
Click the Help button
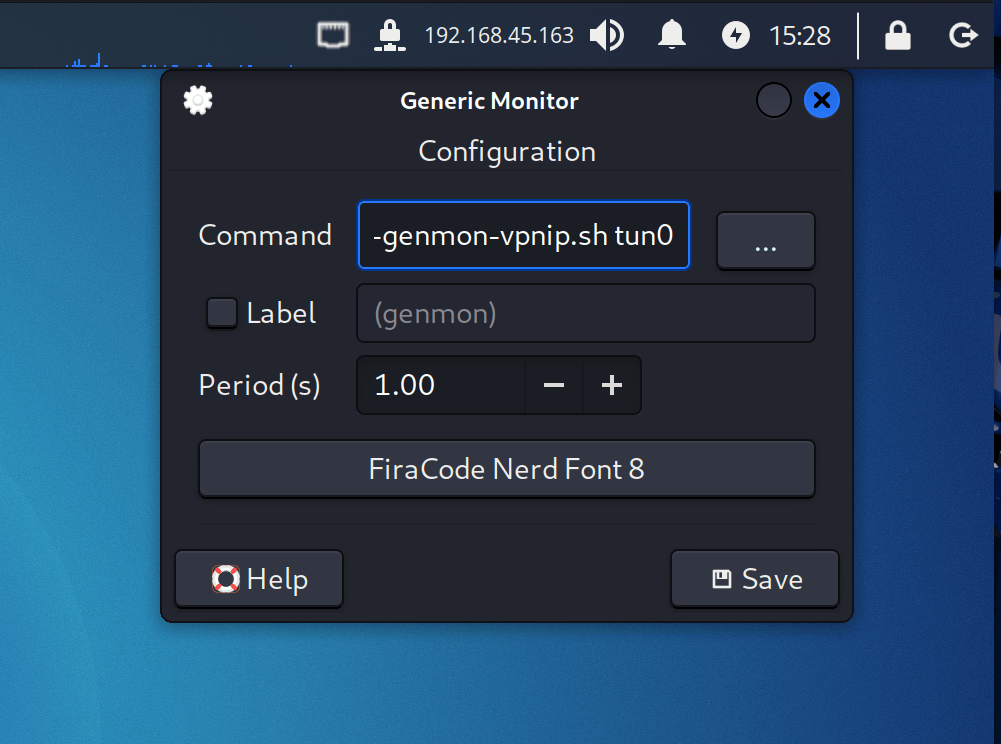coord(259,579)
